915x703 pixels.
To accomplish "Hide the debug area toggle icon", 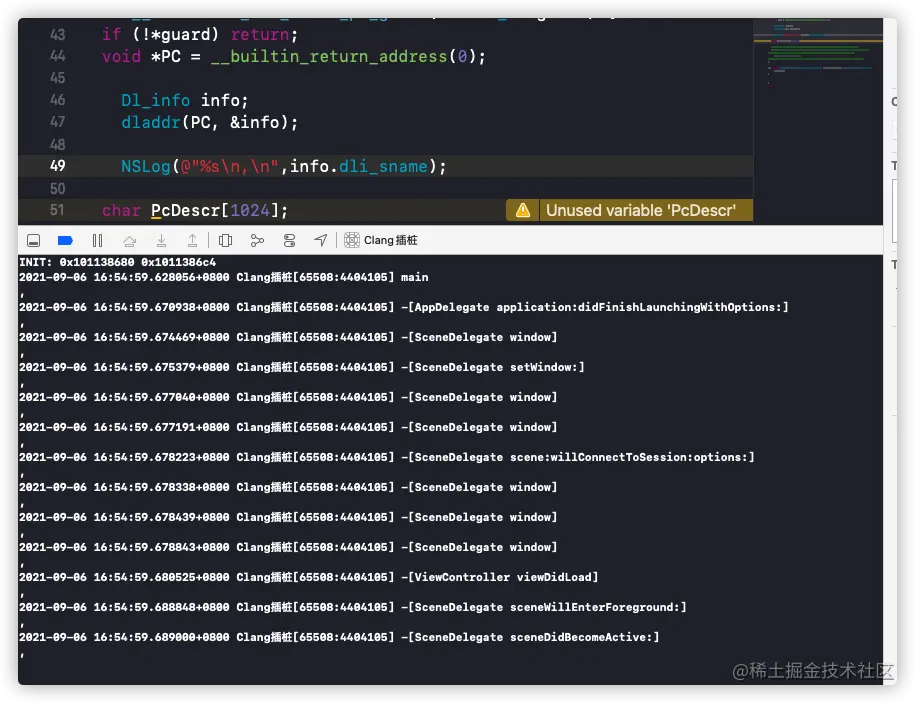I will tap(34, 240).
